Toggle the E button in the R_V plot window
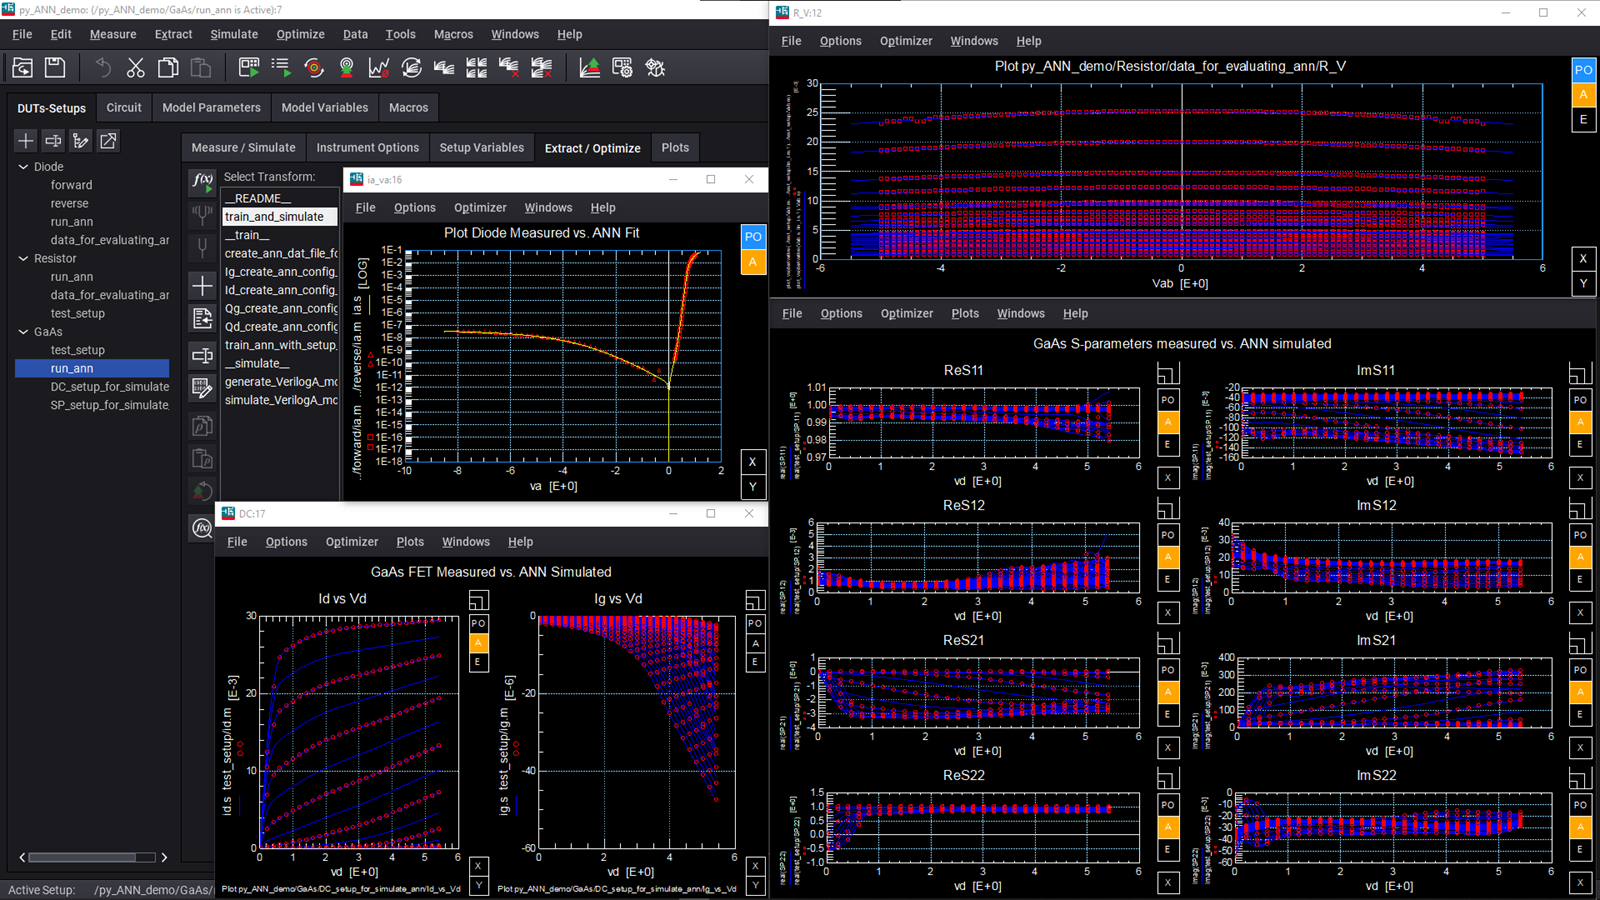1600x900 pixels. (x=1583, y=119)
